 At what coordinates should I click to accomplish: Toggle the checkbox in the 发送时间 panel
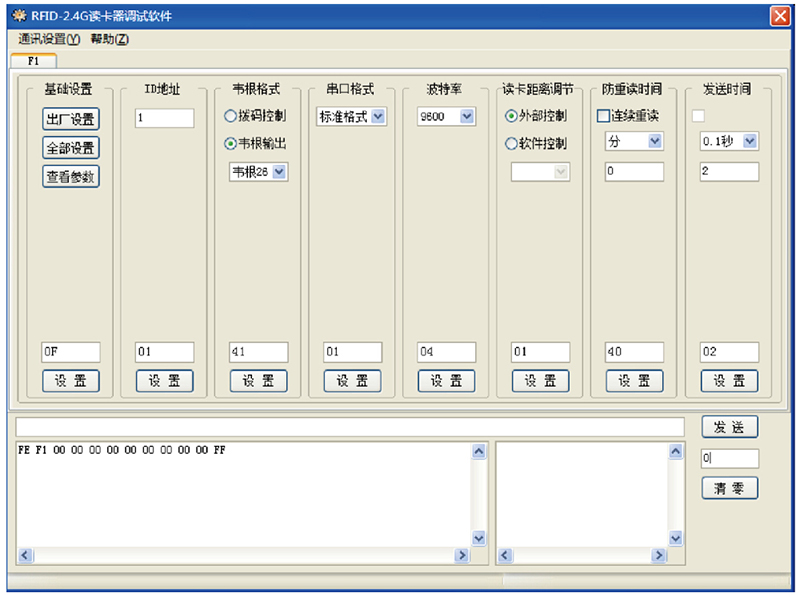tap(699, 116)
